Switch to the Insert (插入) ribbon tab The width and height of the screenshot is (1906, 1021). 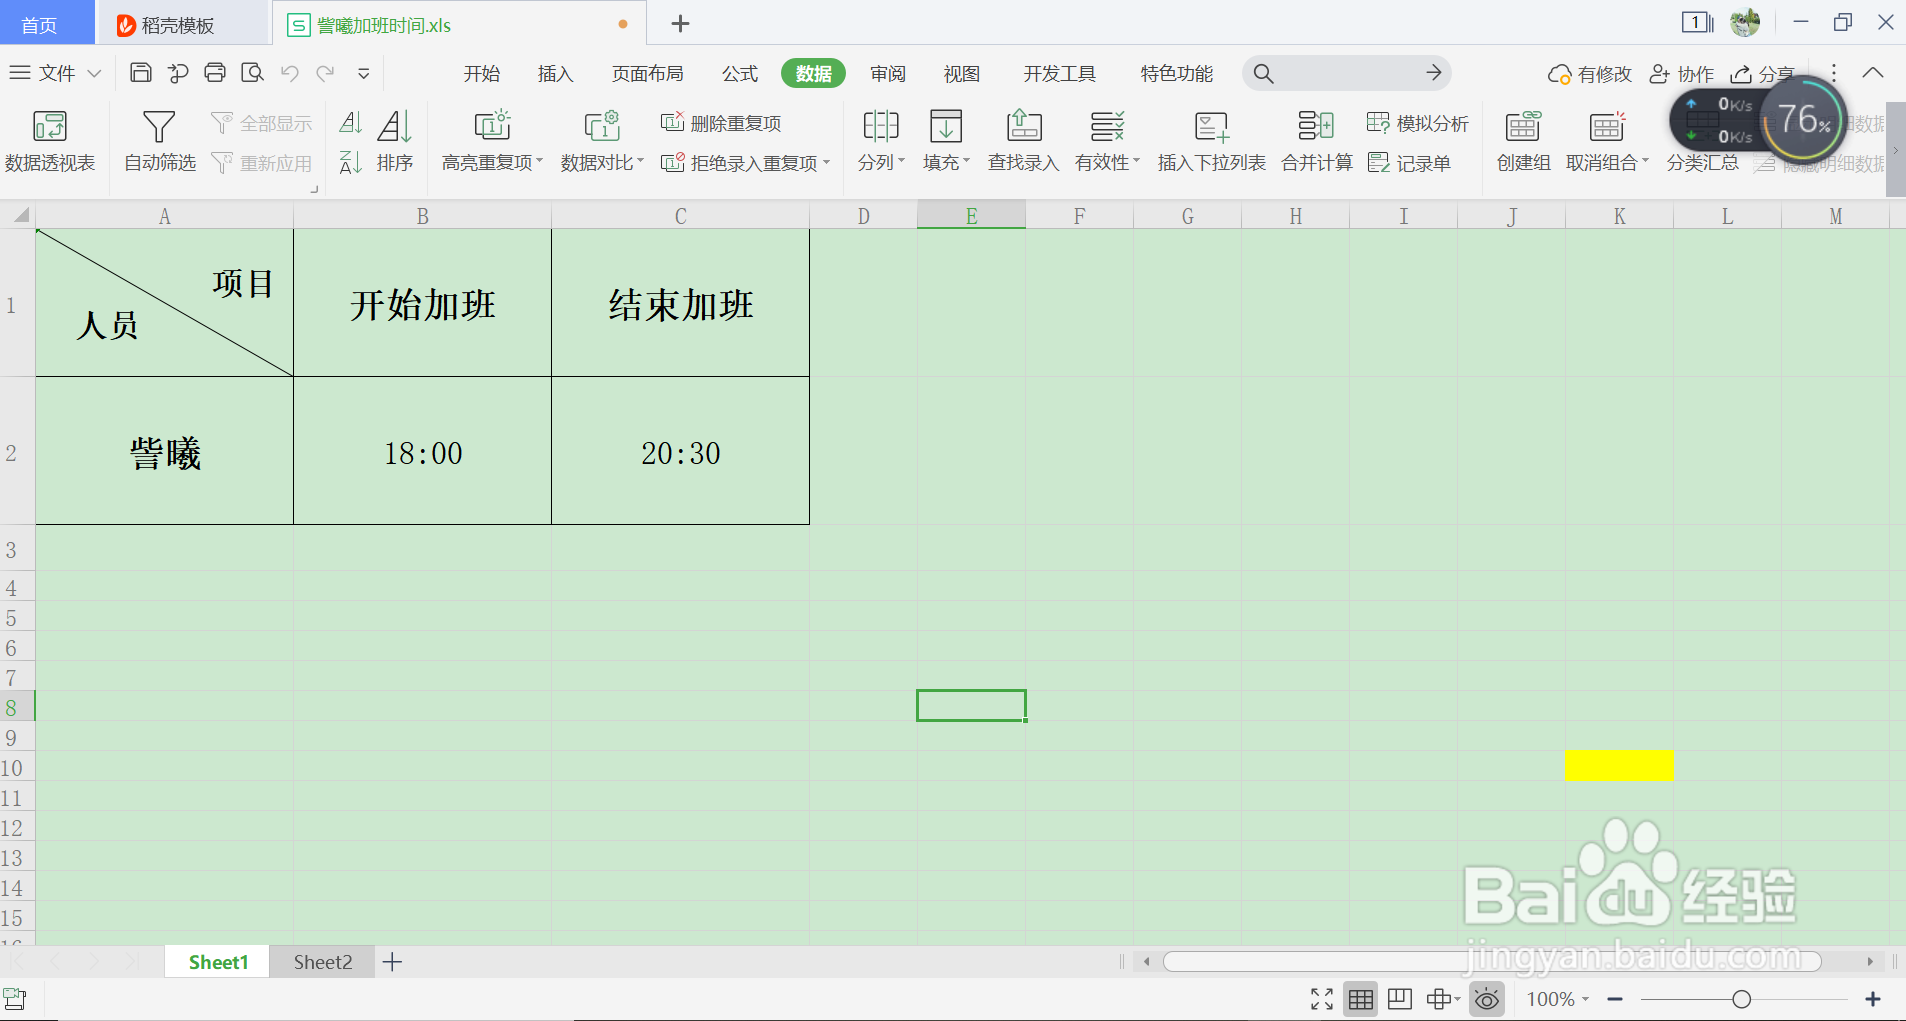(x=555, y=73)
